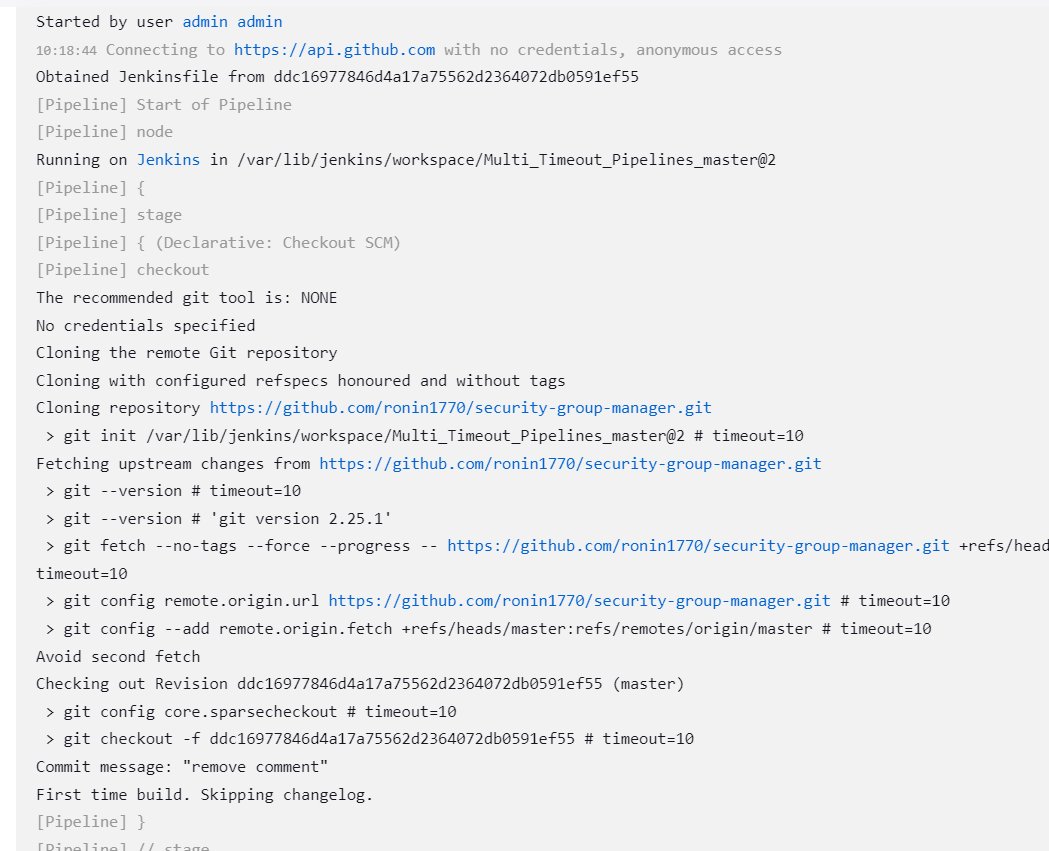Click the Jenkins node link
Screen dimensions: 1049x851
click(x=168, y=159)
